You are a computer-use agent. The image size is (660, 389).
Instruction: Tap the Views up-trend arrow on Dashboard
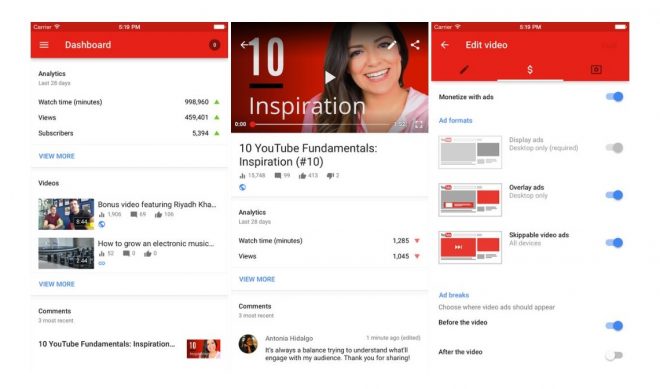tap(217, 117)
